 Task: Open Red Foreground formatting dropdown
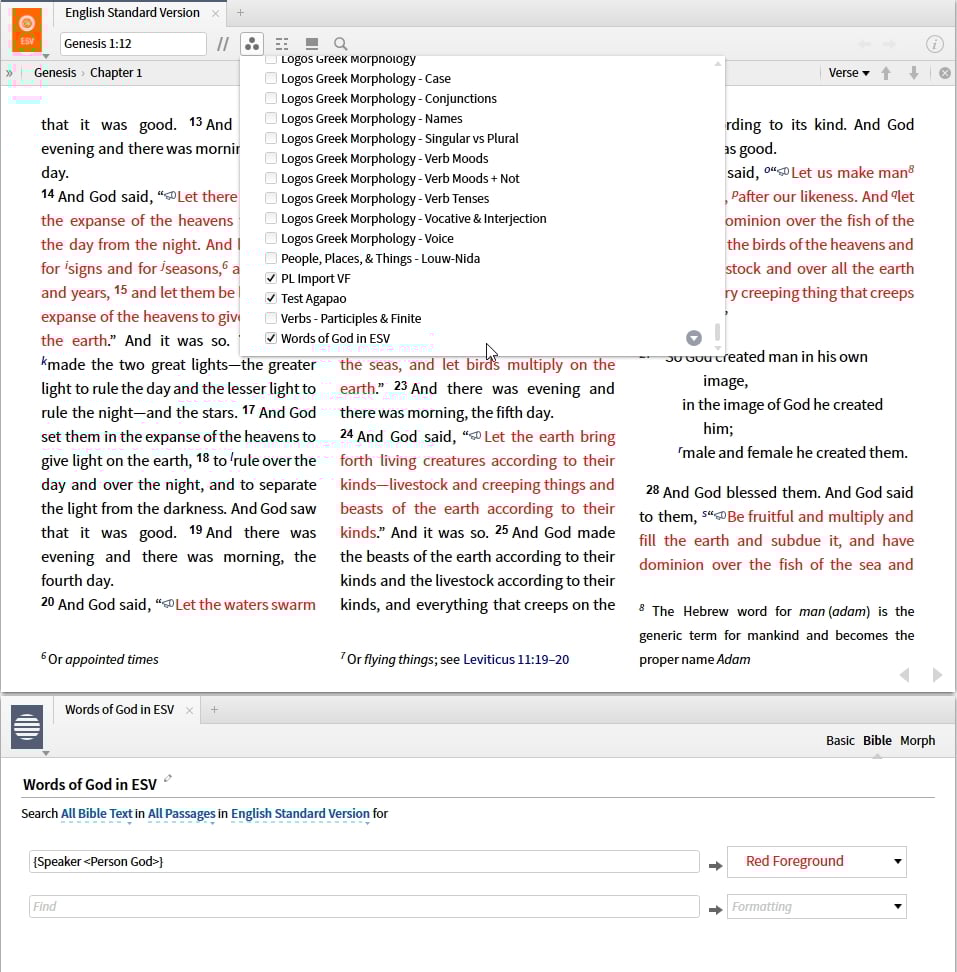[816, 862]
